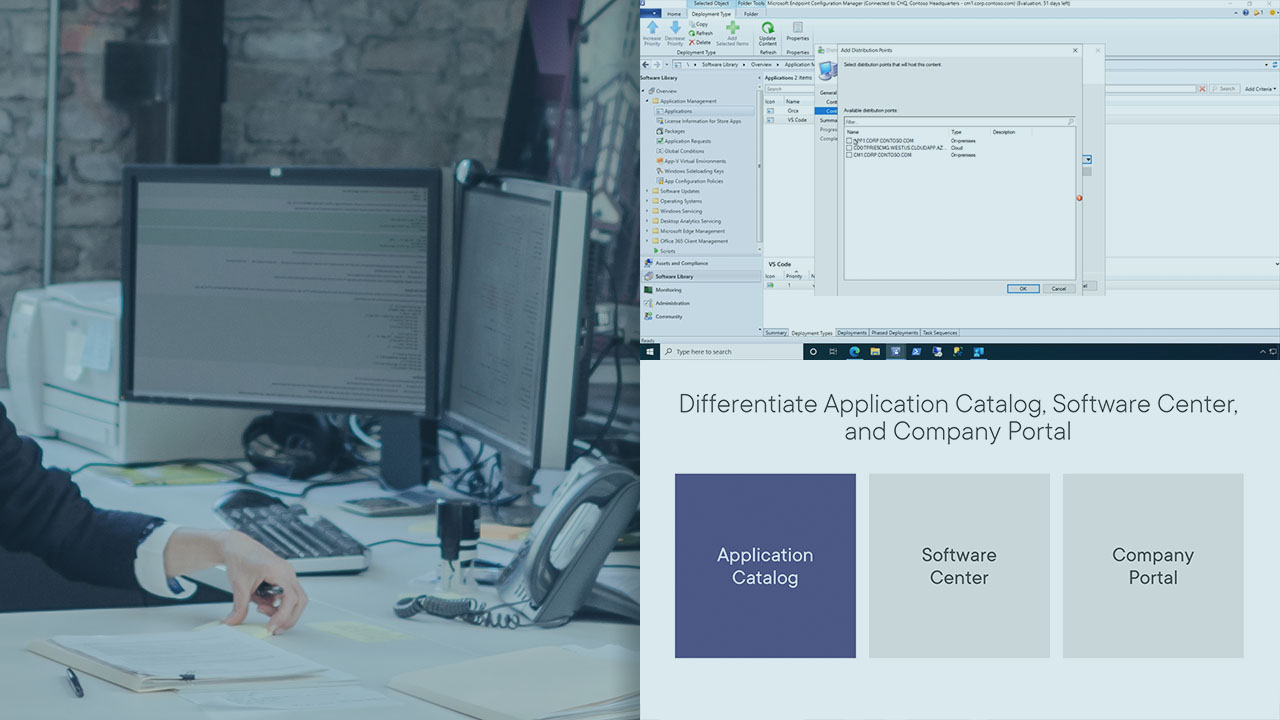1280x720 pixels.
Task: Switch to the Home ribbon tab
Action: [674, 14]
